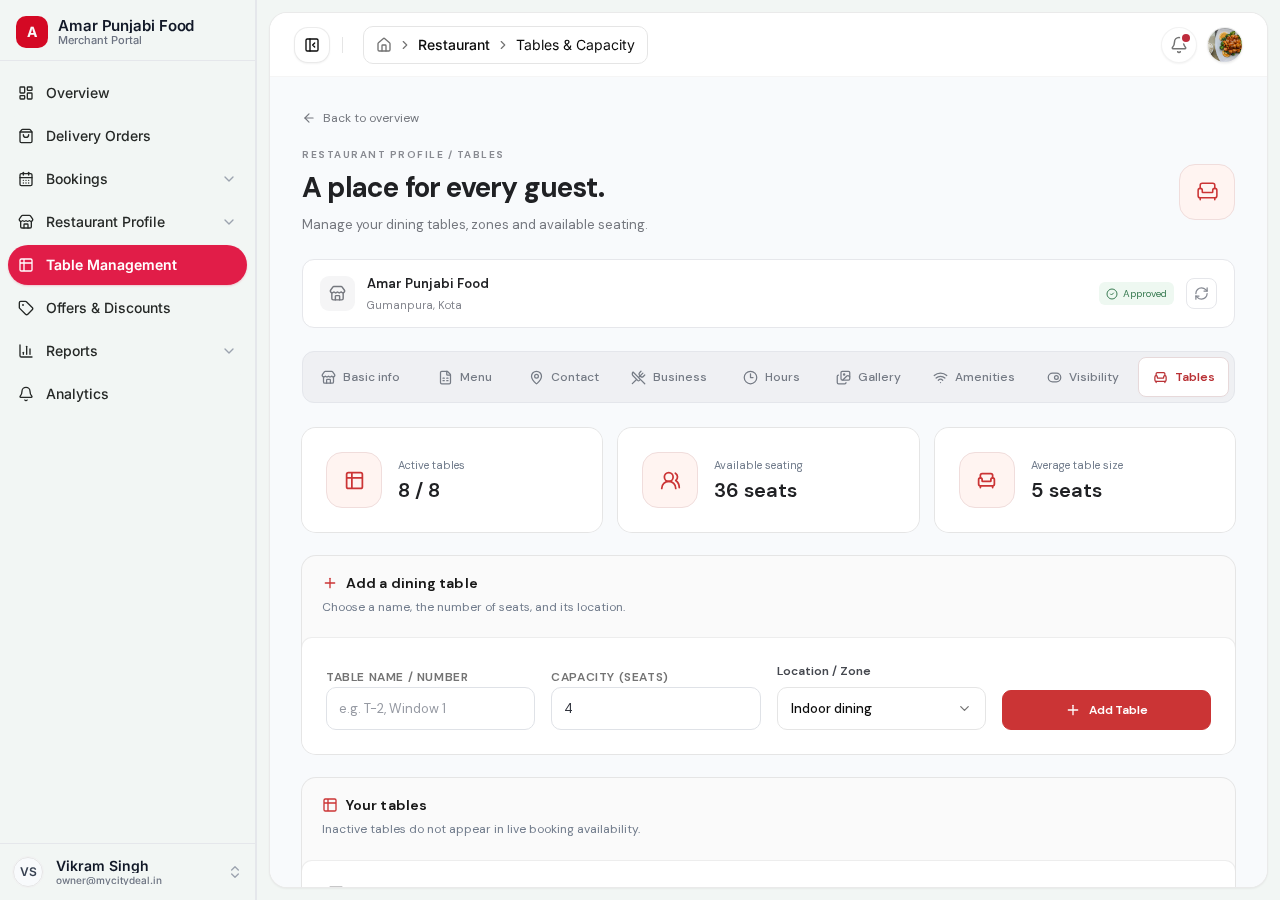This screenshot has width=1280, height=900.
Task: Click the Tables & Capacity breadcrumb
Action: pyautogui.click(x=575, y=45)
